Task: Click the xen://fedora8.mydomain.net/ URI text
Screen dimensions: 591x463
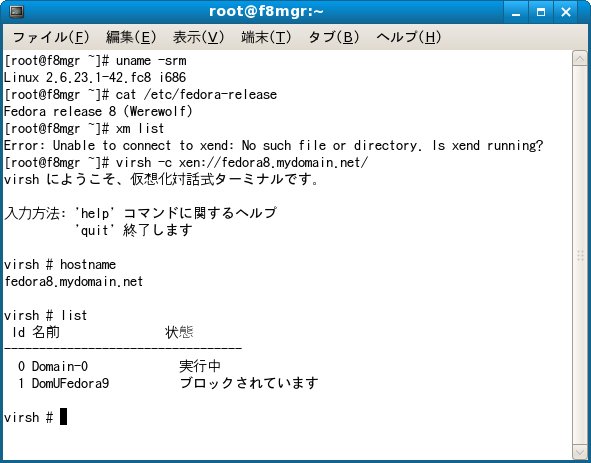Action: tap(273, 163)
